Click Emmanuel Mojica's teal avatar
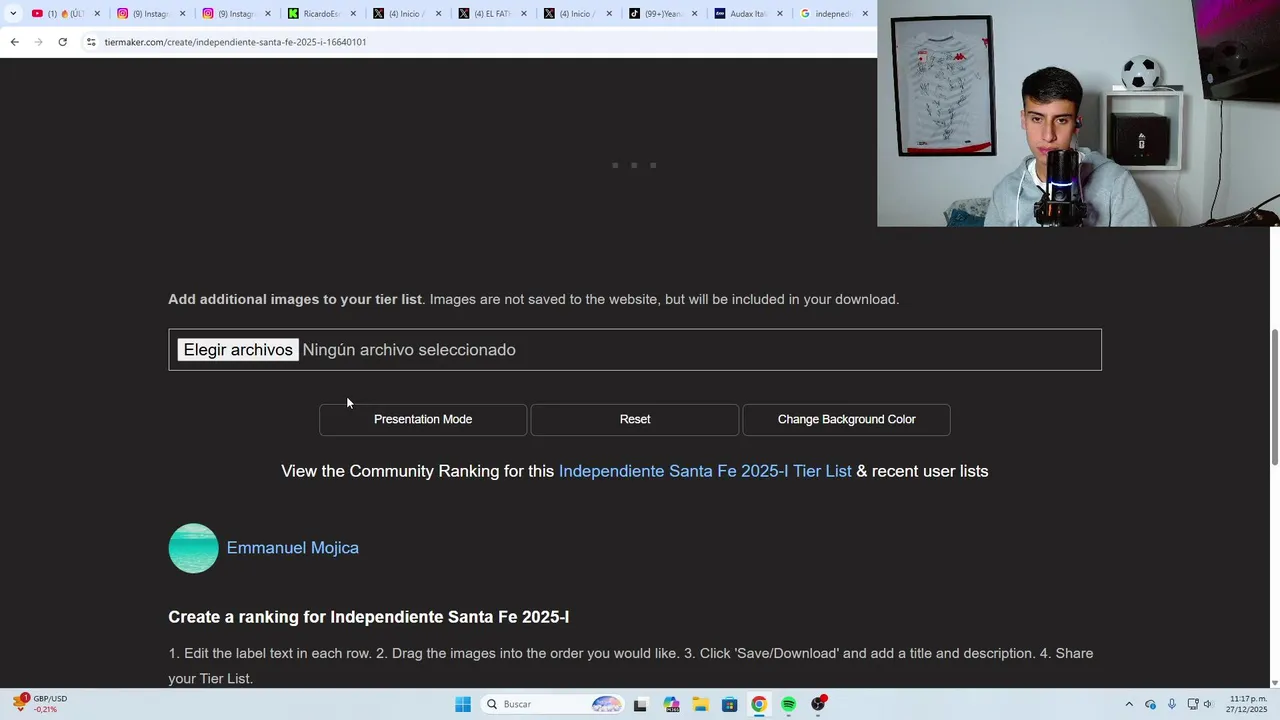1280x720 pixels. (193, 548)
